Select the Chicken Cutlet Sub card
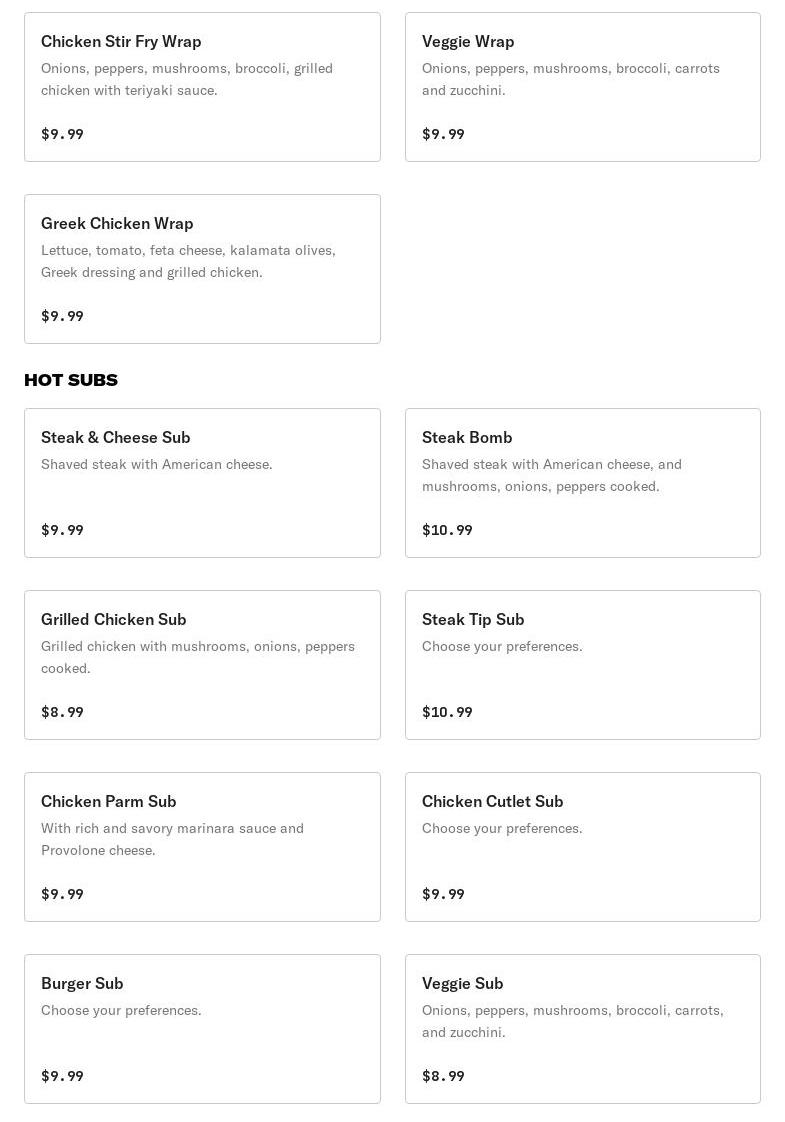 click(582, 847)
